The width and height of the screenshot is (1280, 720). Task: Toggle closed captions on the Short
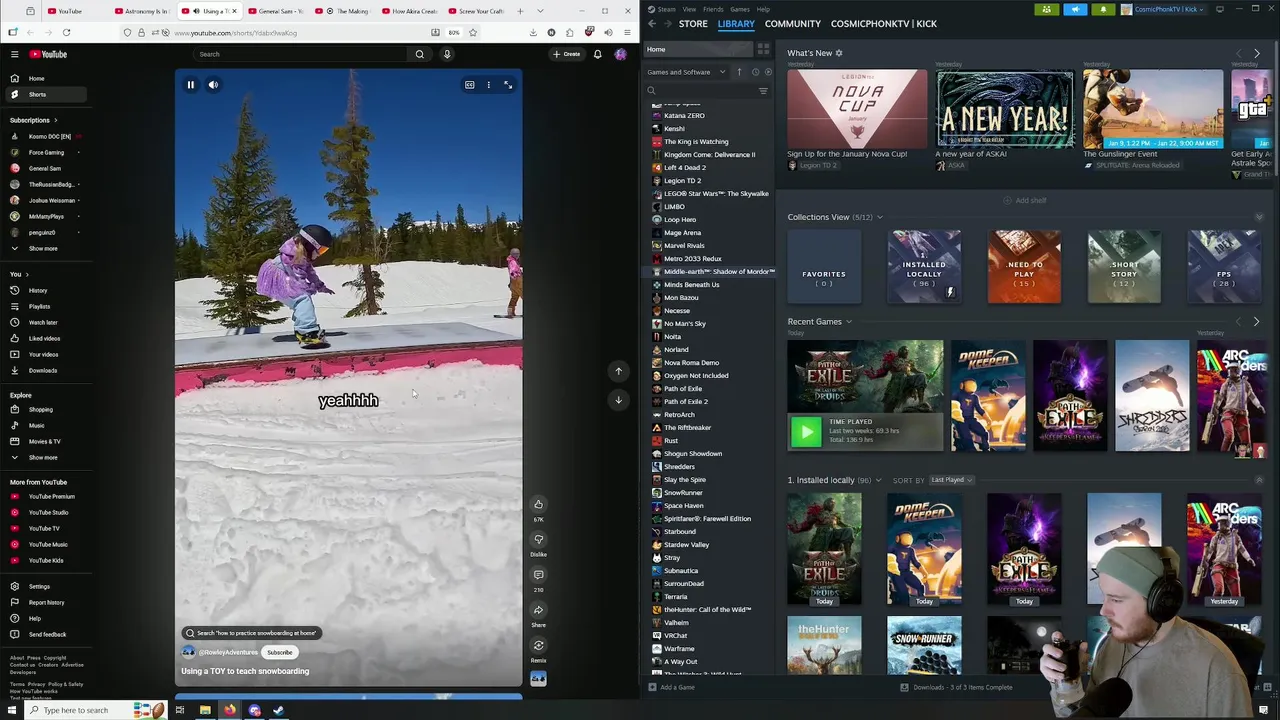(x=469, y=85)
